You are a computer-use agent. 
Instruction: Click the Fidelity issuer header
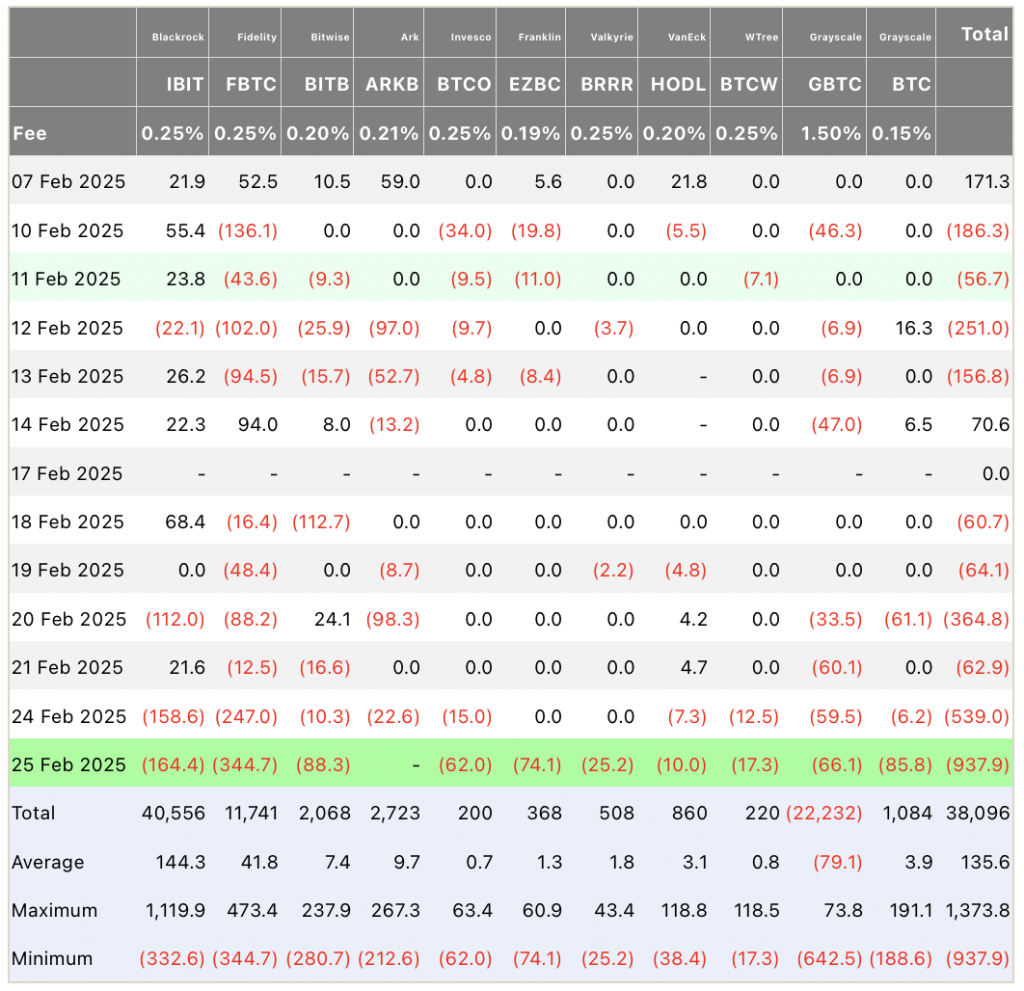257,37
